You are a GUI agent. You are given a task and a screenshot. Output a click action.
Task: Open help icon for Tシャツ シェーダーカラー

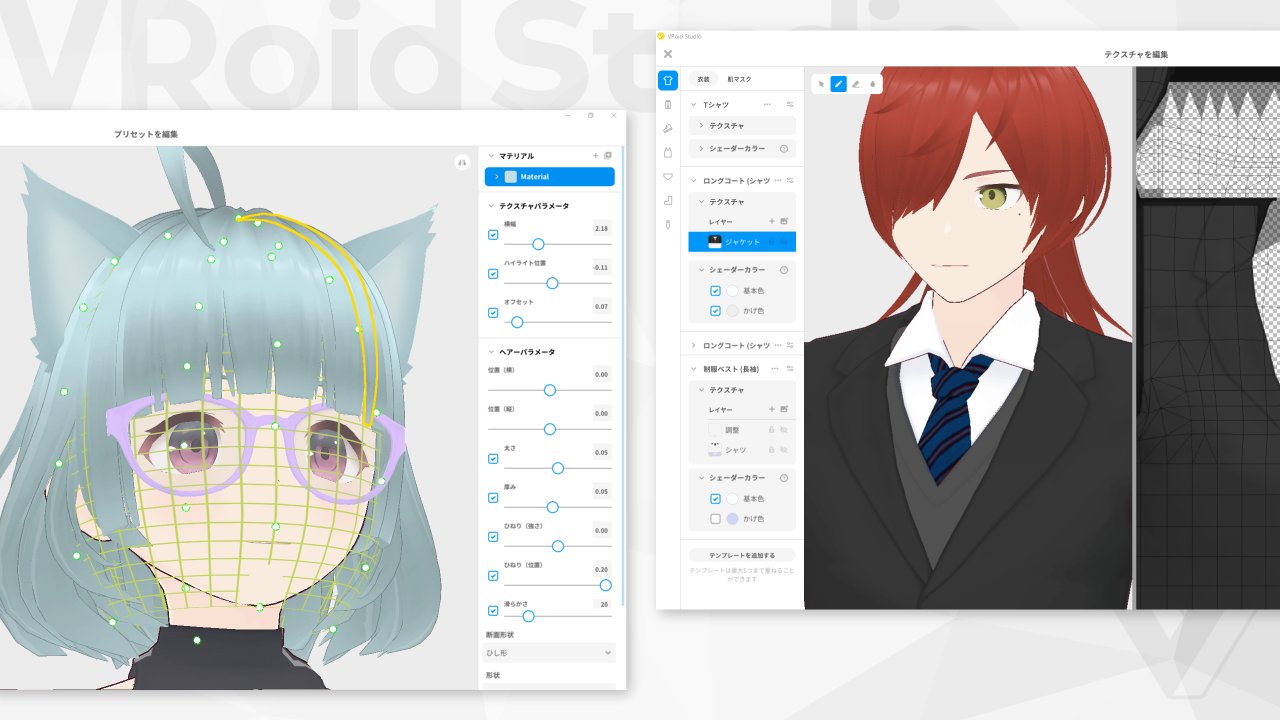click(x=784, y=148)
